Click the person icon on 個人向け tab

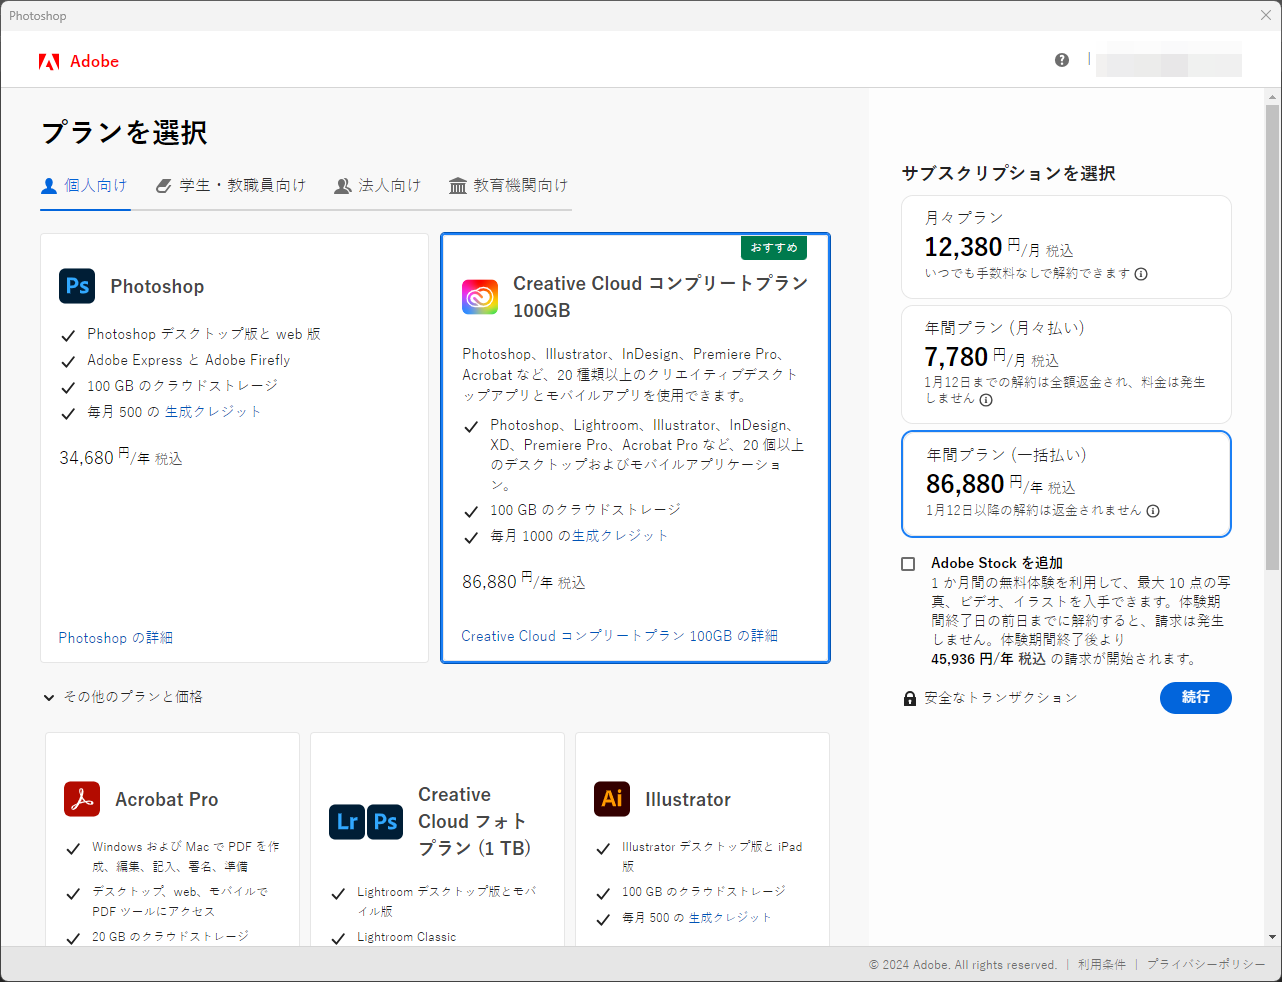pyautogui.click(x=49, y=186)
